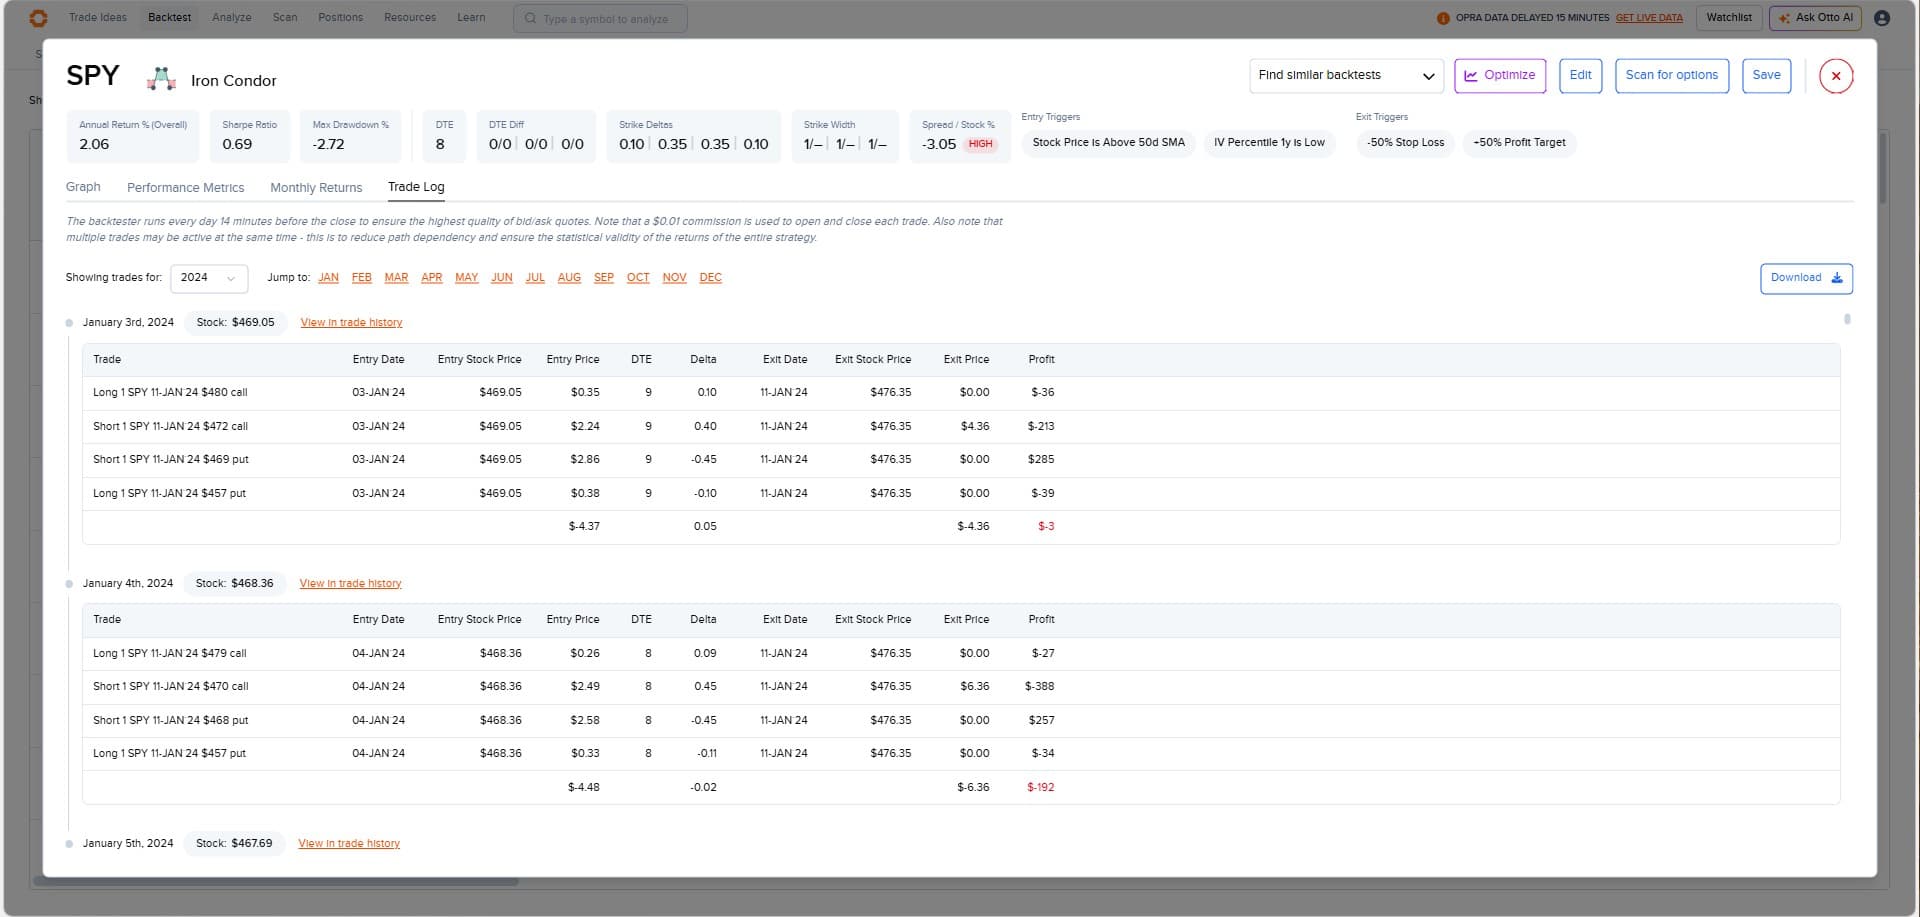Open the Monthly Returns tab
Image resolution: width=1920 pixels, height=917 pixels.
(316, 187)
